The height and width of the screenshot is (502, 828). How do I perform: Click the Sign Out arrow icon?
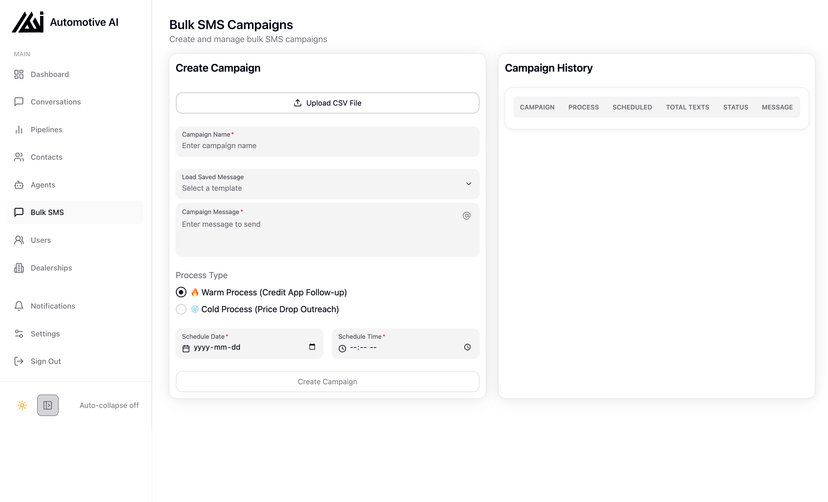click(x=19, y=362)
